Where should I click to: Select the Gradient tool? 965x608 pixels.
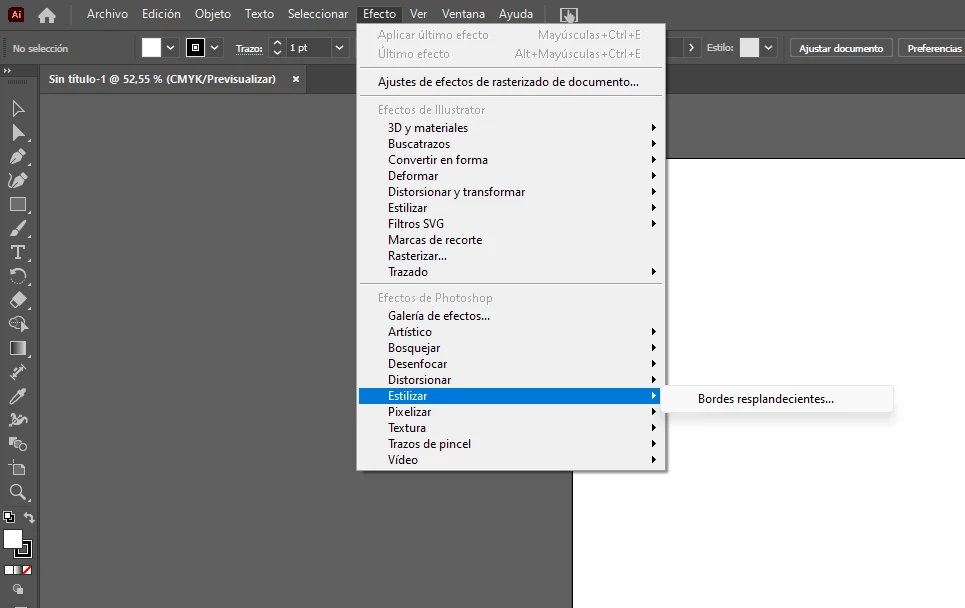click(18, 348)
